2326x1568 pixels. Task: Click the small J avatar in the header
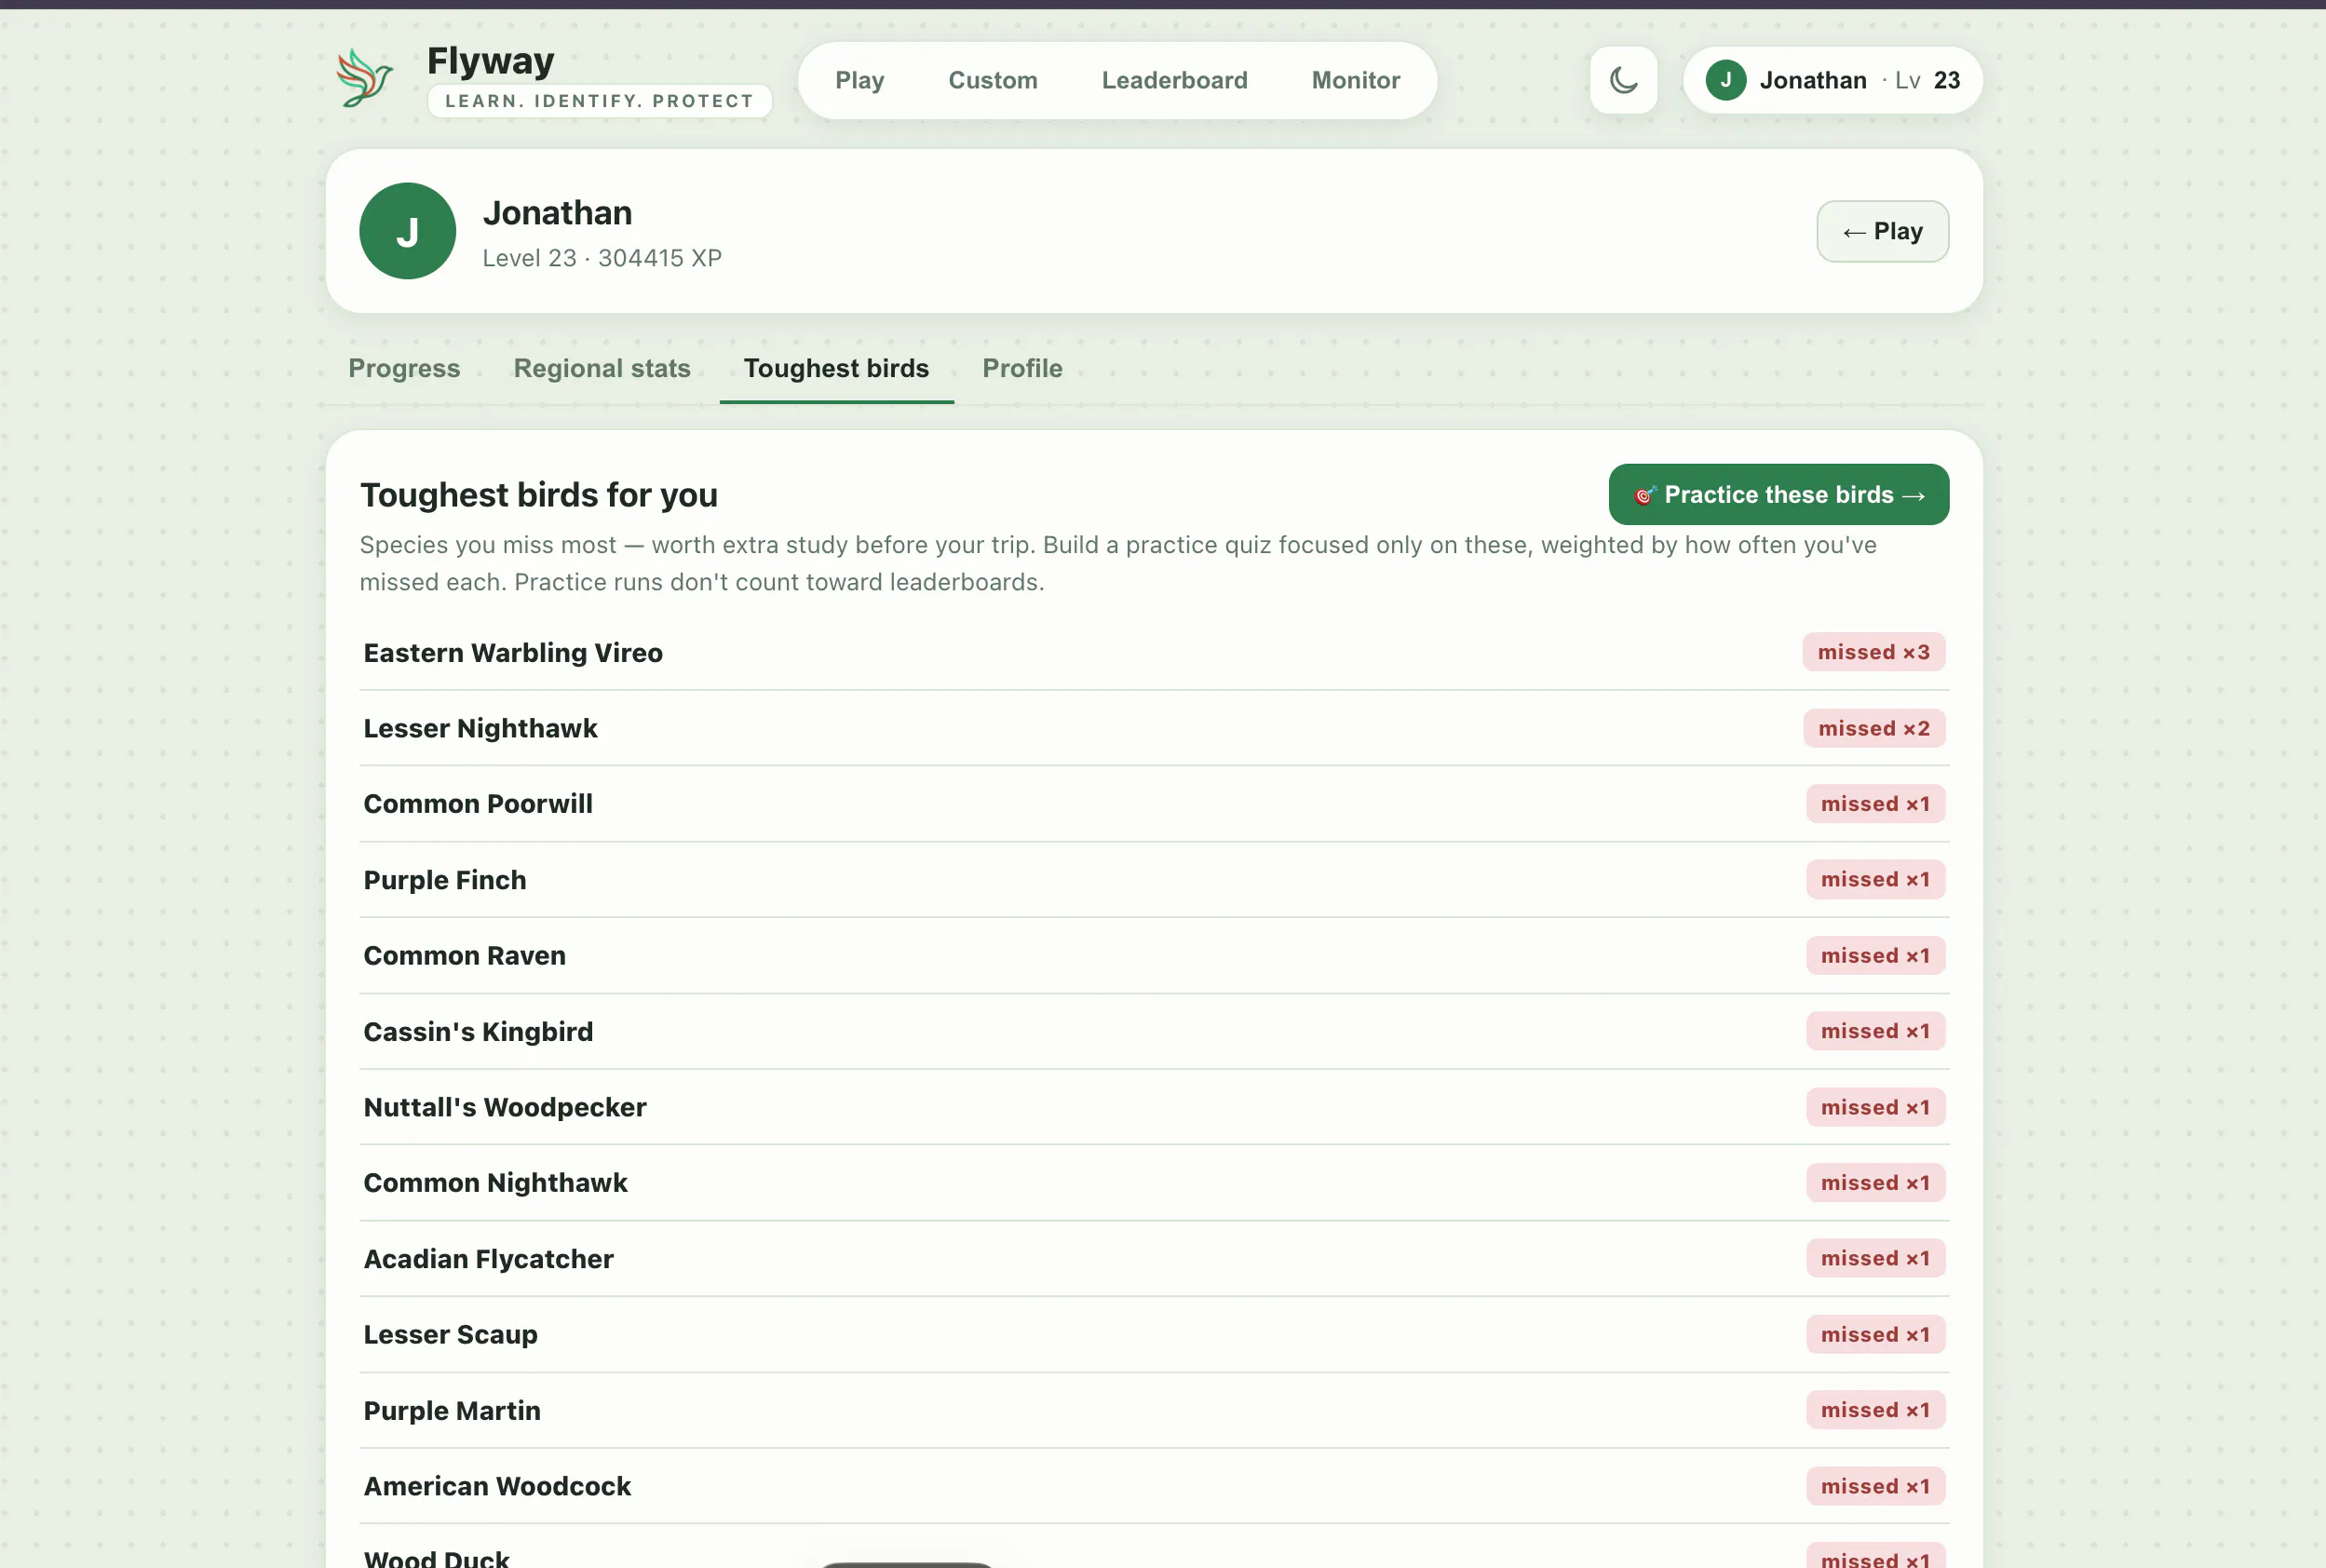point(1725,80)
